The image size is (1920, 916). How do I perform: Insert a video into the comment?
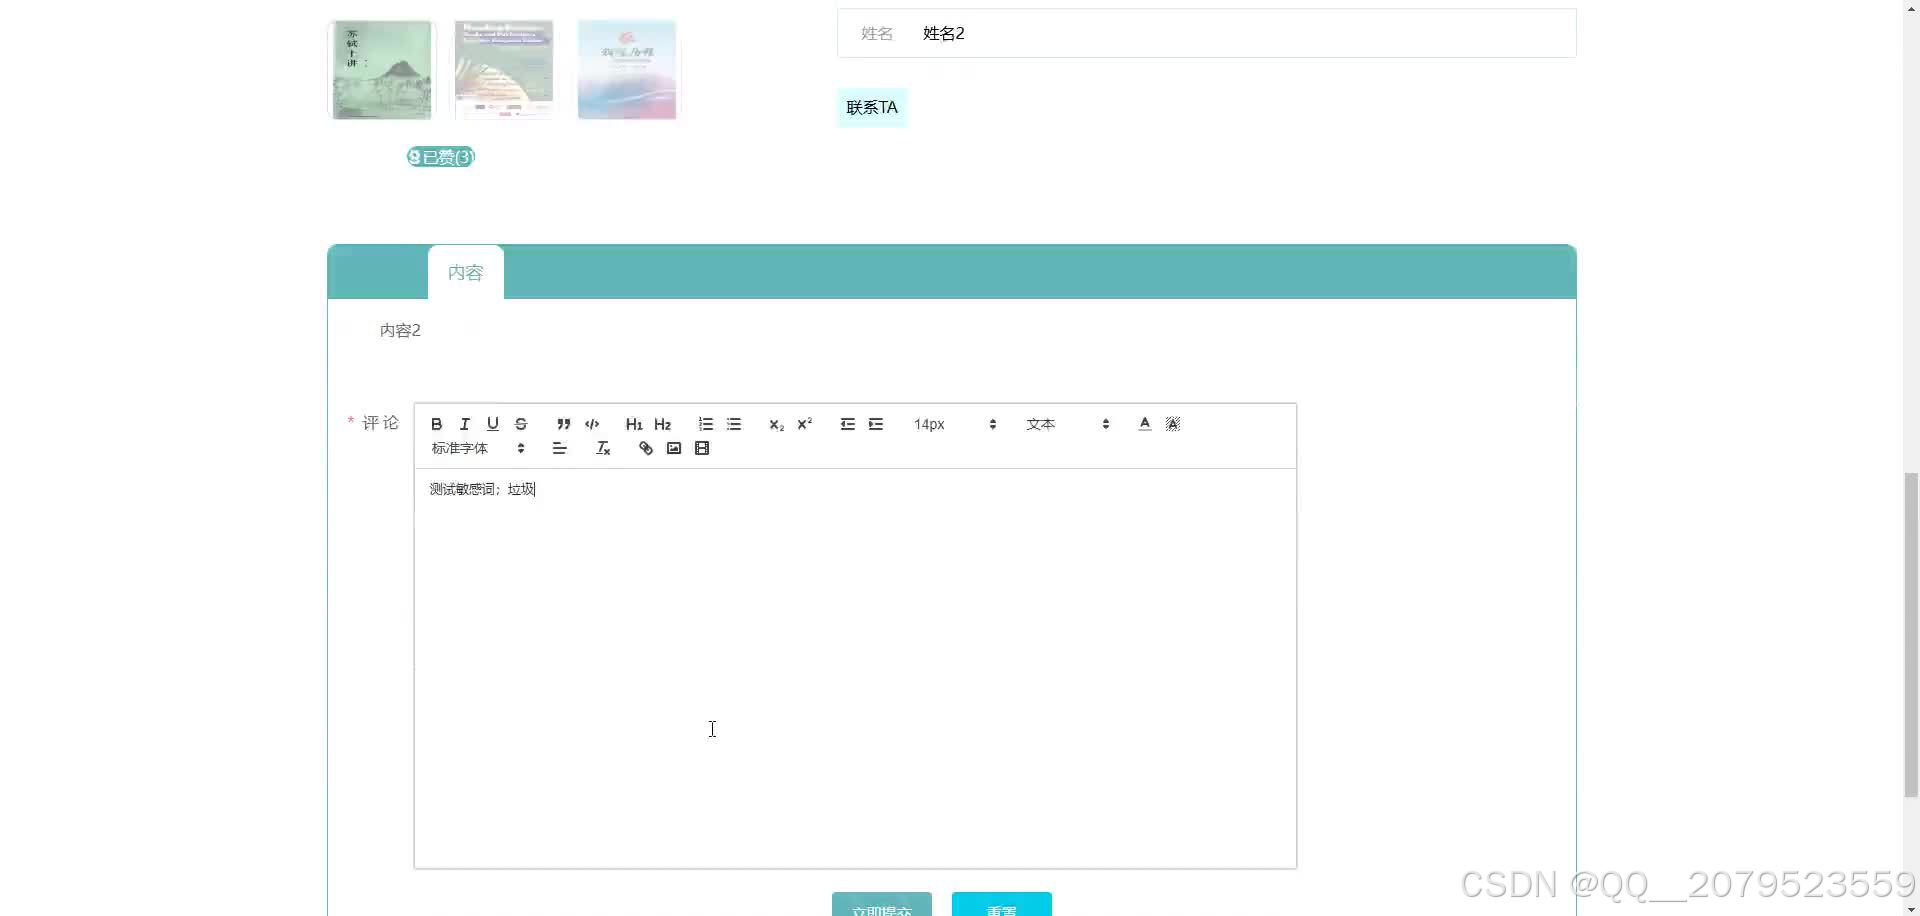click(703, 448)
